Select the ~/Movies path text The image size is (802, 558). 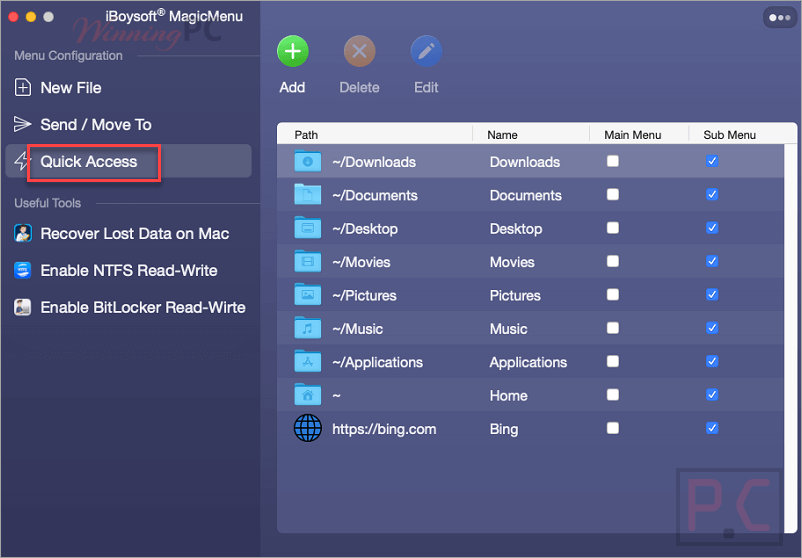point(361,262)
